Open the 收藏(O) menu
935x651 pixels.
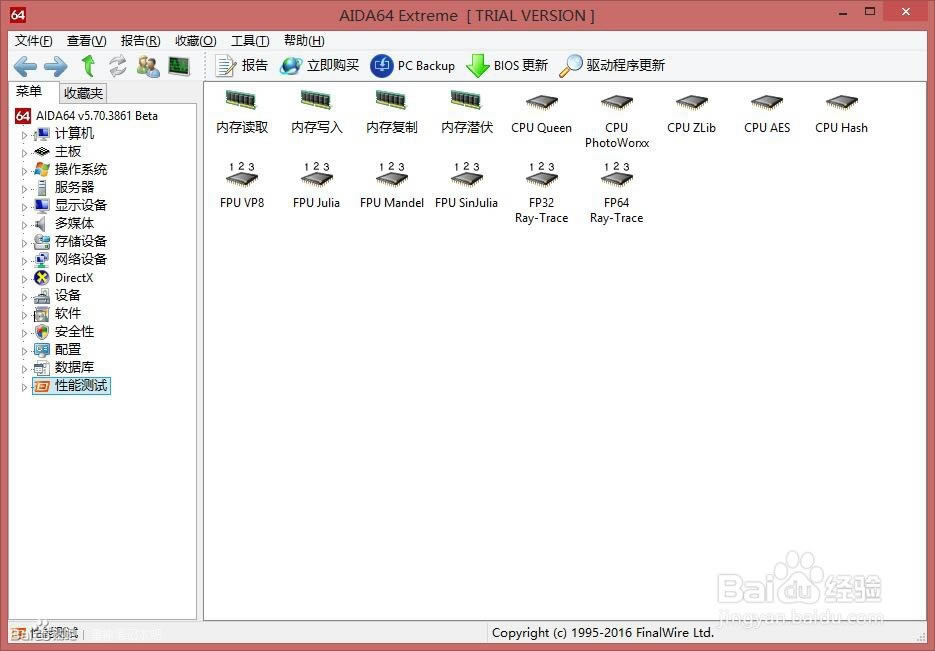195,41
